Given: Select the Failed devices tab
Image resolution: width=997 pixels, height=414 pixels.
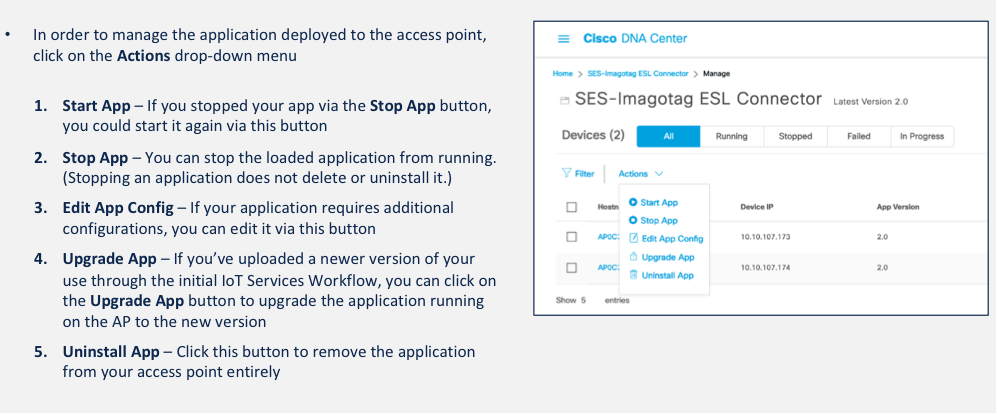Looking at the screenshot, I should point(858,137).
